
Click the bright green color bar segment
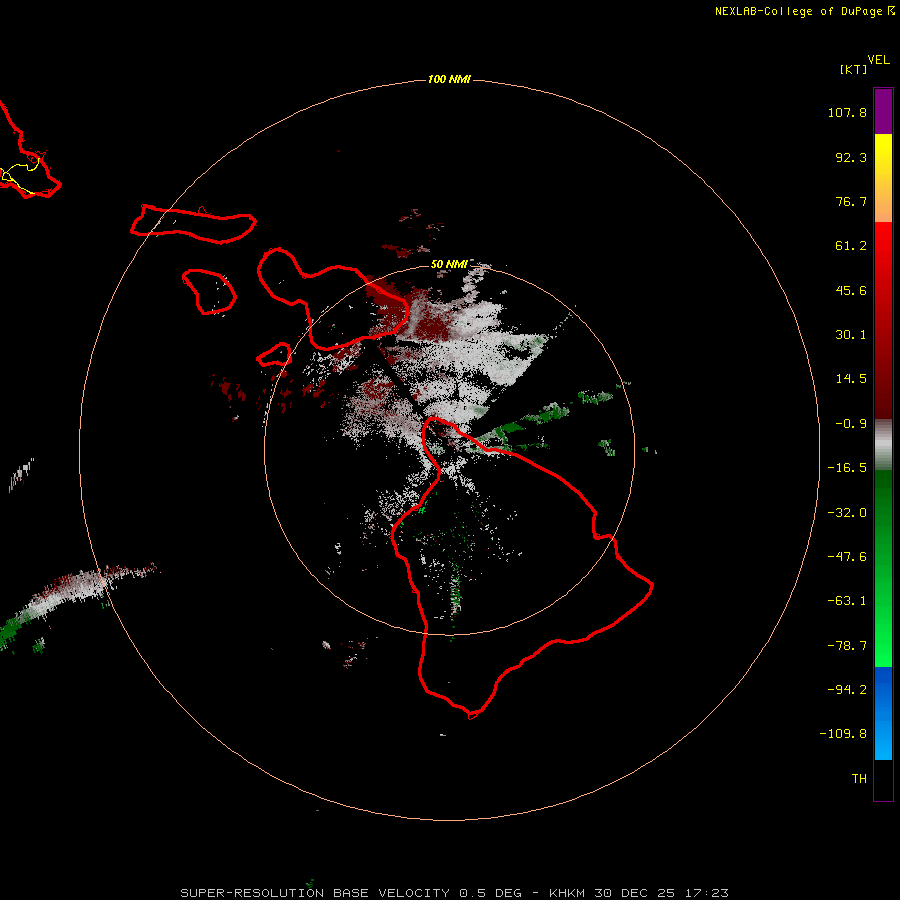(883, 568)
